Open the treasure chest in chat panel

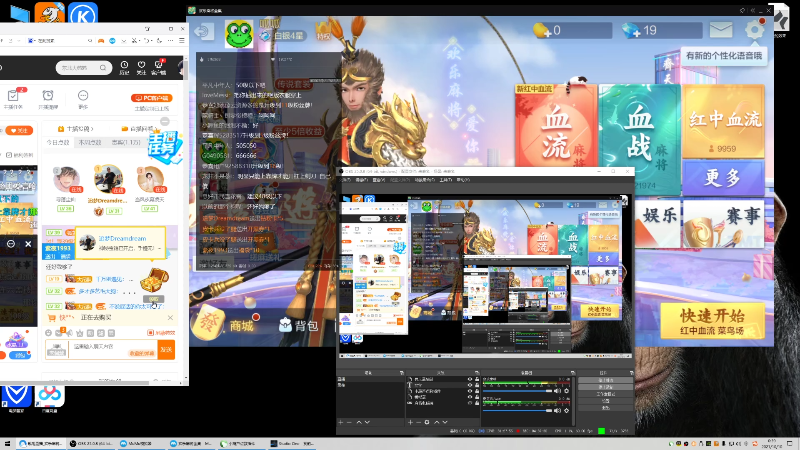point(155,280)
